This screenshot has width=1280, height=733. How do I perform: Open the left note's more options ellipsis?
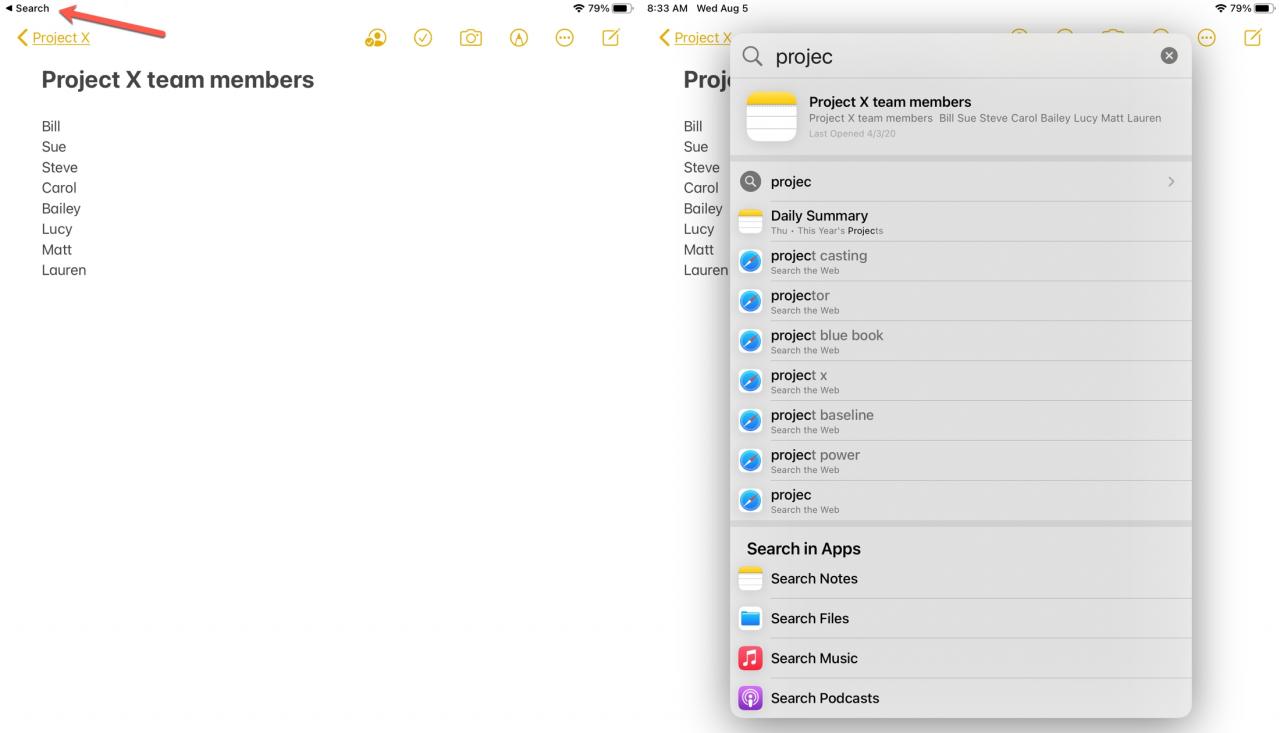tap(565, 38)
